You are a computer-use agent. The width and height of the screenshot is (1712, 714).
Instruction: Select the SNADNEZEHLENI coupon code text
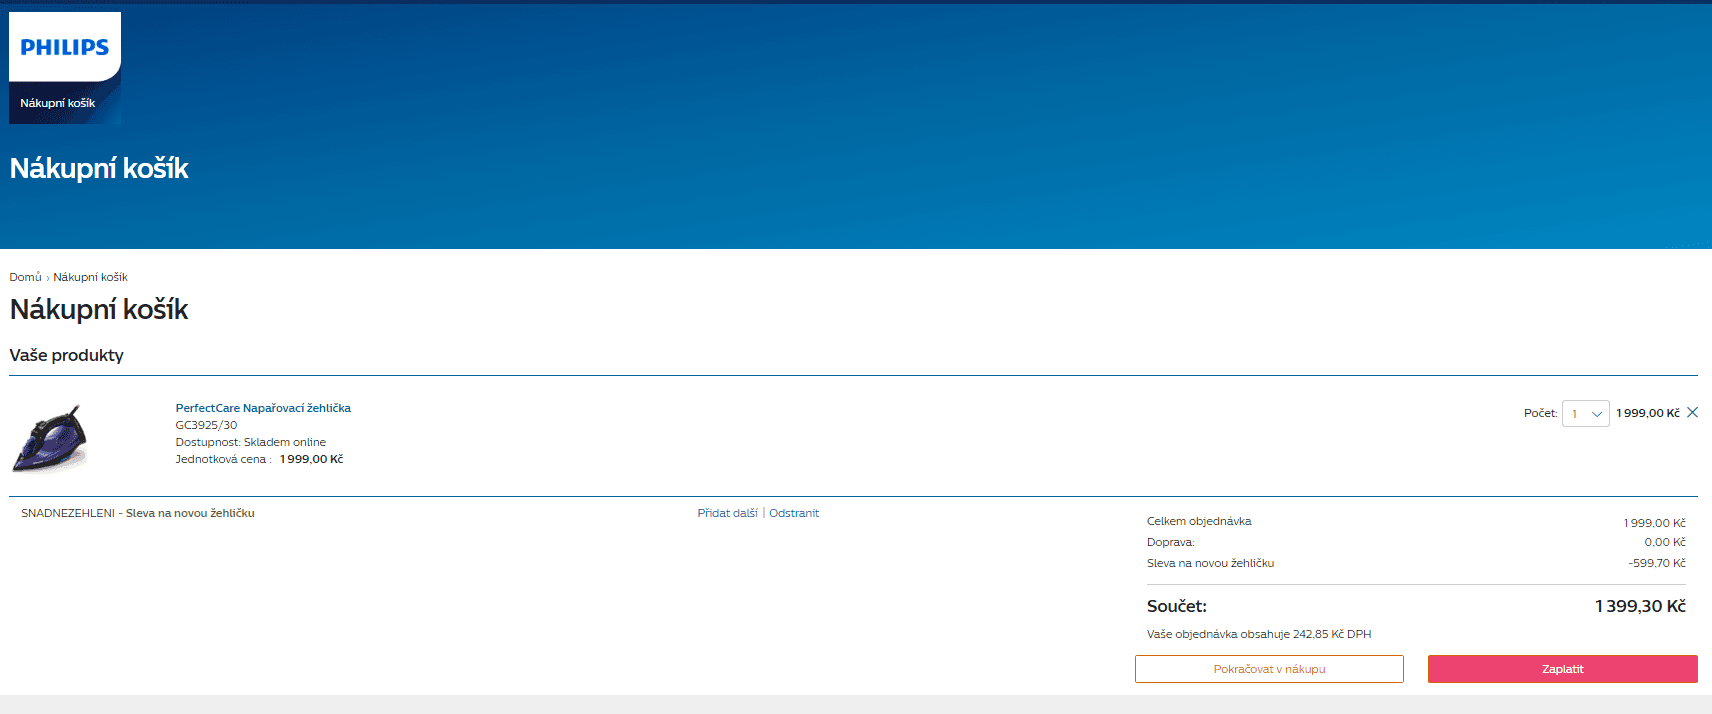tap(68, 513)
